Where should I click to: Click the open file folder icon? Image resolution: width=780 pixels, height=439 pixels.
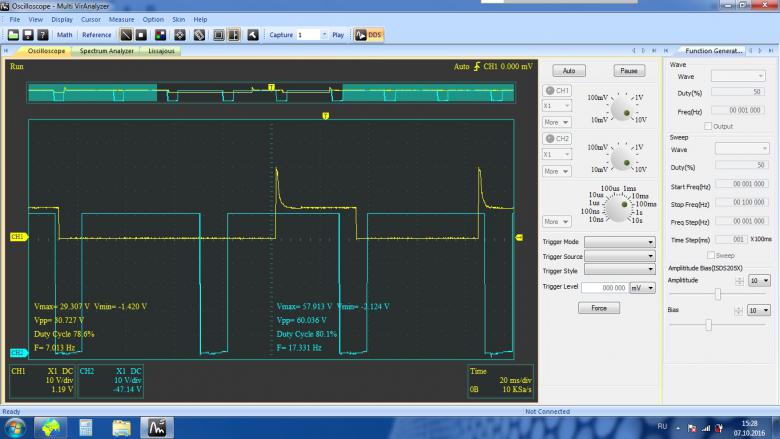coord(13,35)
